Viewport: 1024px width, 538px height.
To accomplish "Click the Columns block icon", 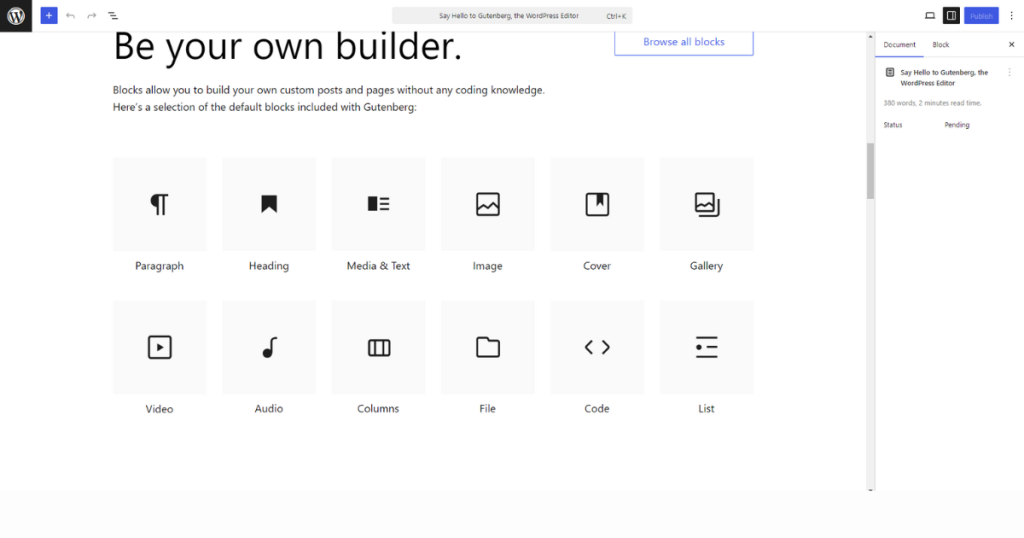I will tap(378, 347).
